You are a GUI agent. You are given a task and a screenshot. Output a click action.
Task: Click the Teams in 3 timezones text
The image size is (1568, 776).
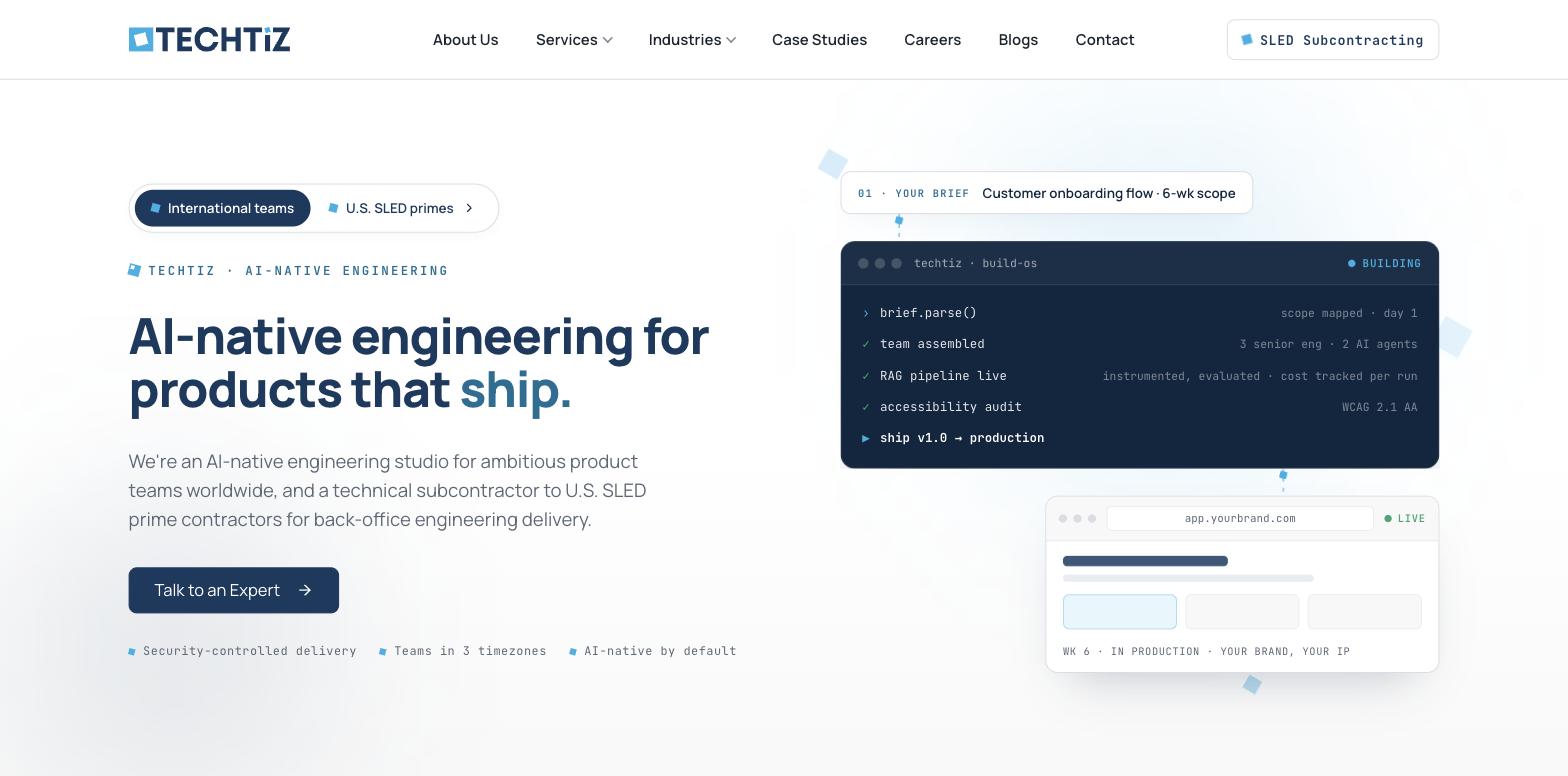click(470, 651)
